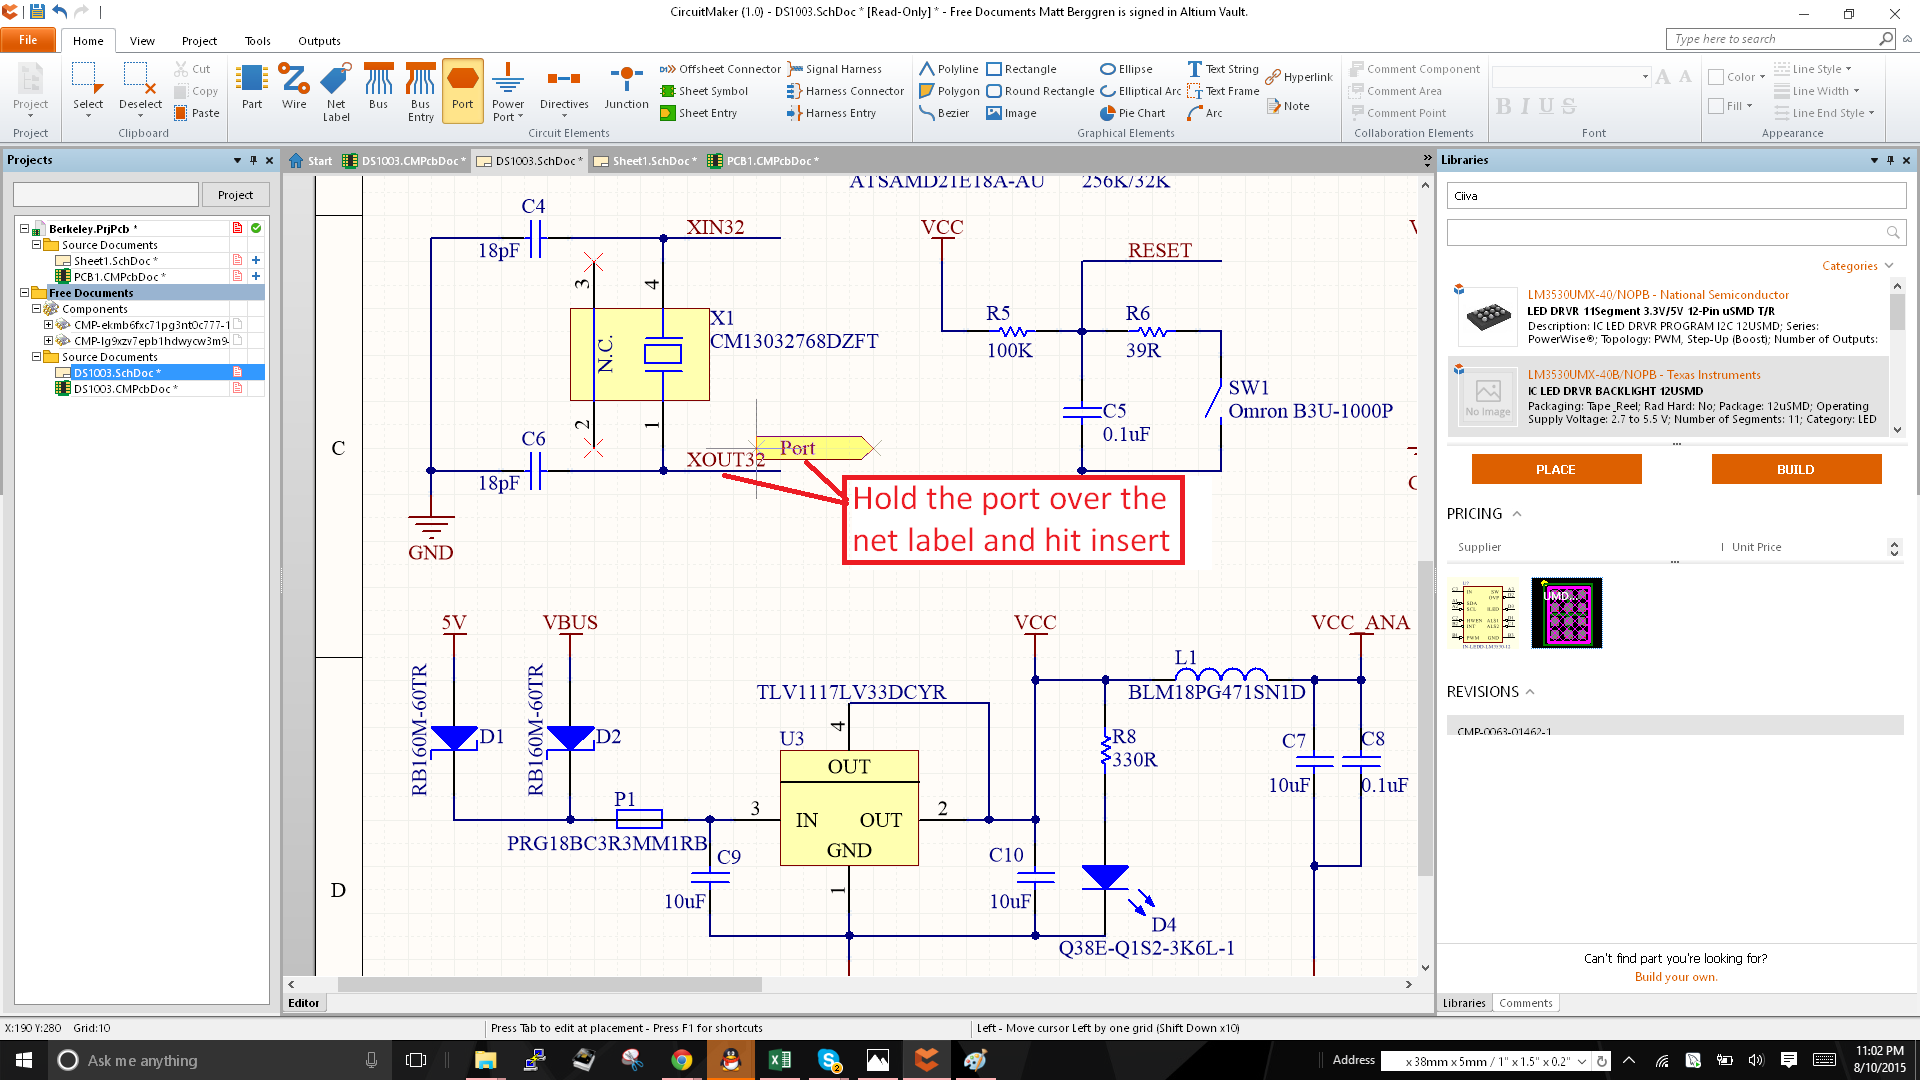
Task: Add a Hyperlink
Action: click(x=1298, y=77)
